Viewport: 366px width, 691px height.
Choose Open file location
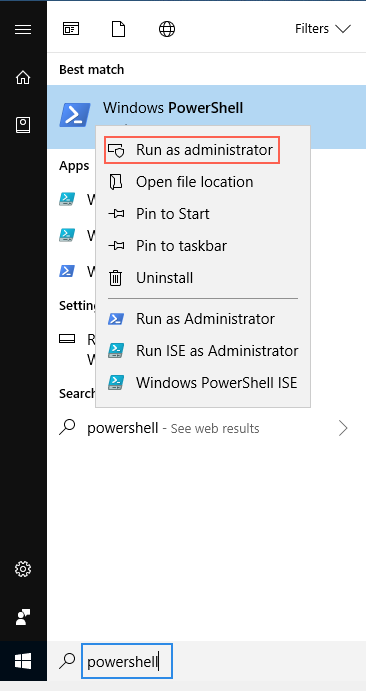pos(203,182)
